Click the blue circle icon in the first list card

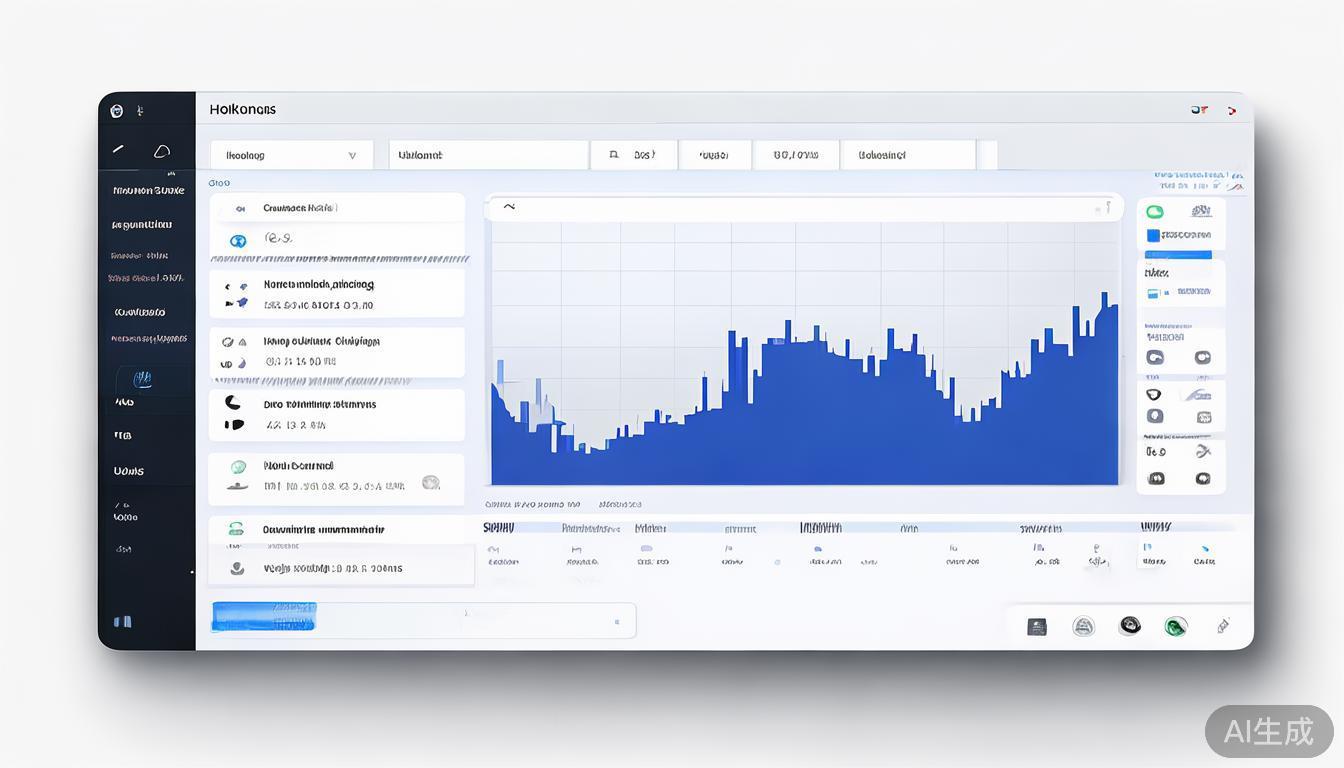coord(238,241)
